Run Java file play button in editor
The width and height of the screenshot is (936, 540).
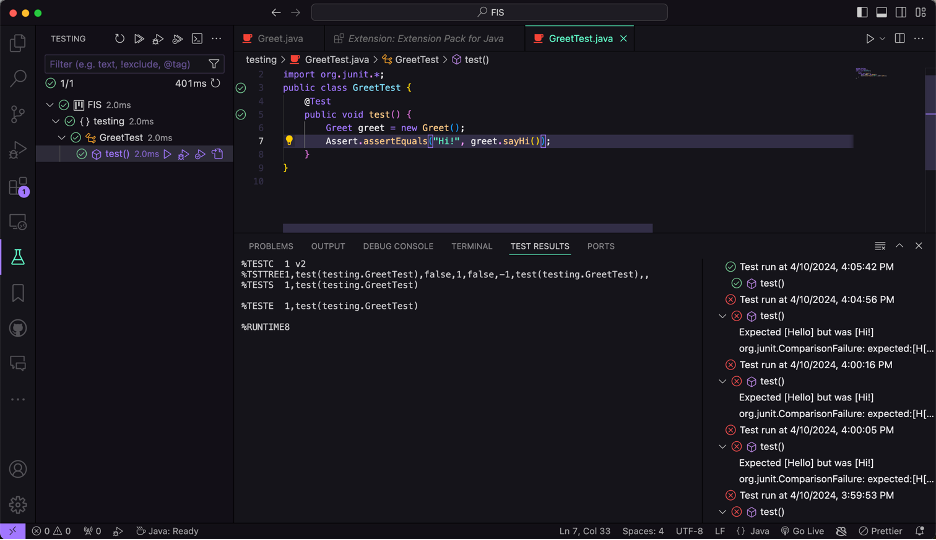870,39
